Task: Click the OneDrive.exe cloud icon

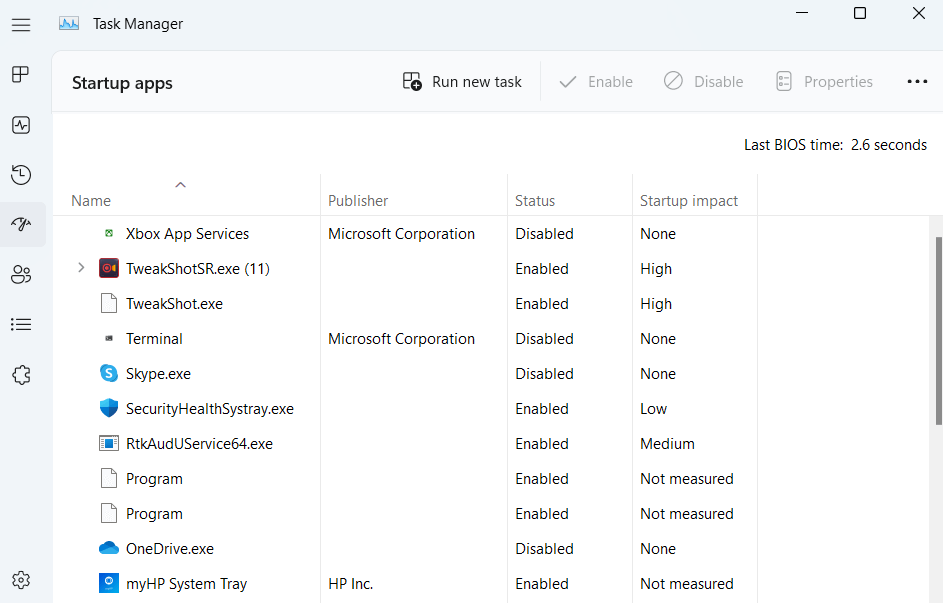Action: [109, 548]
